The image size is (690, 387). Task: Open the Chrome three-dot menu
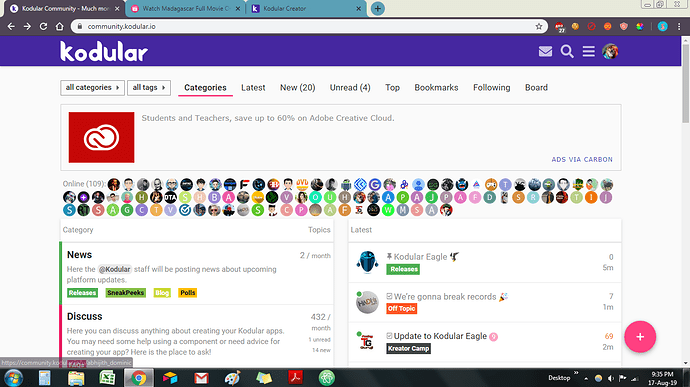click(679, 26)
